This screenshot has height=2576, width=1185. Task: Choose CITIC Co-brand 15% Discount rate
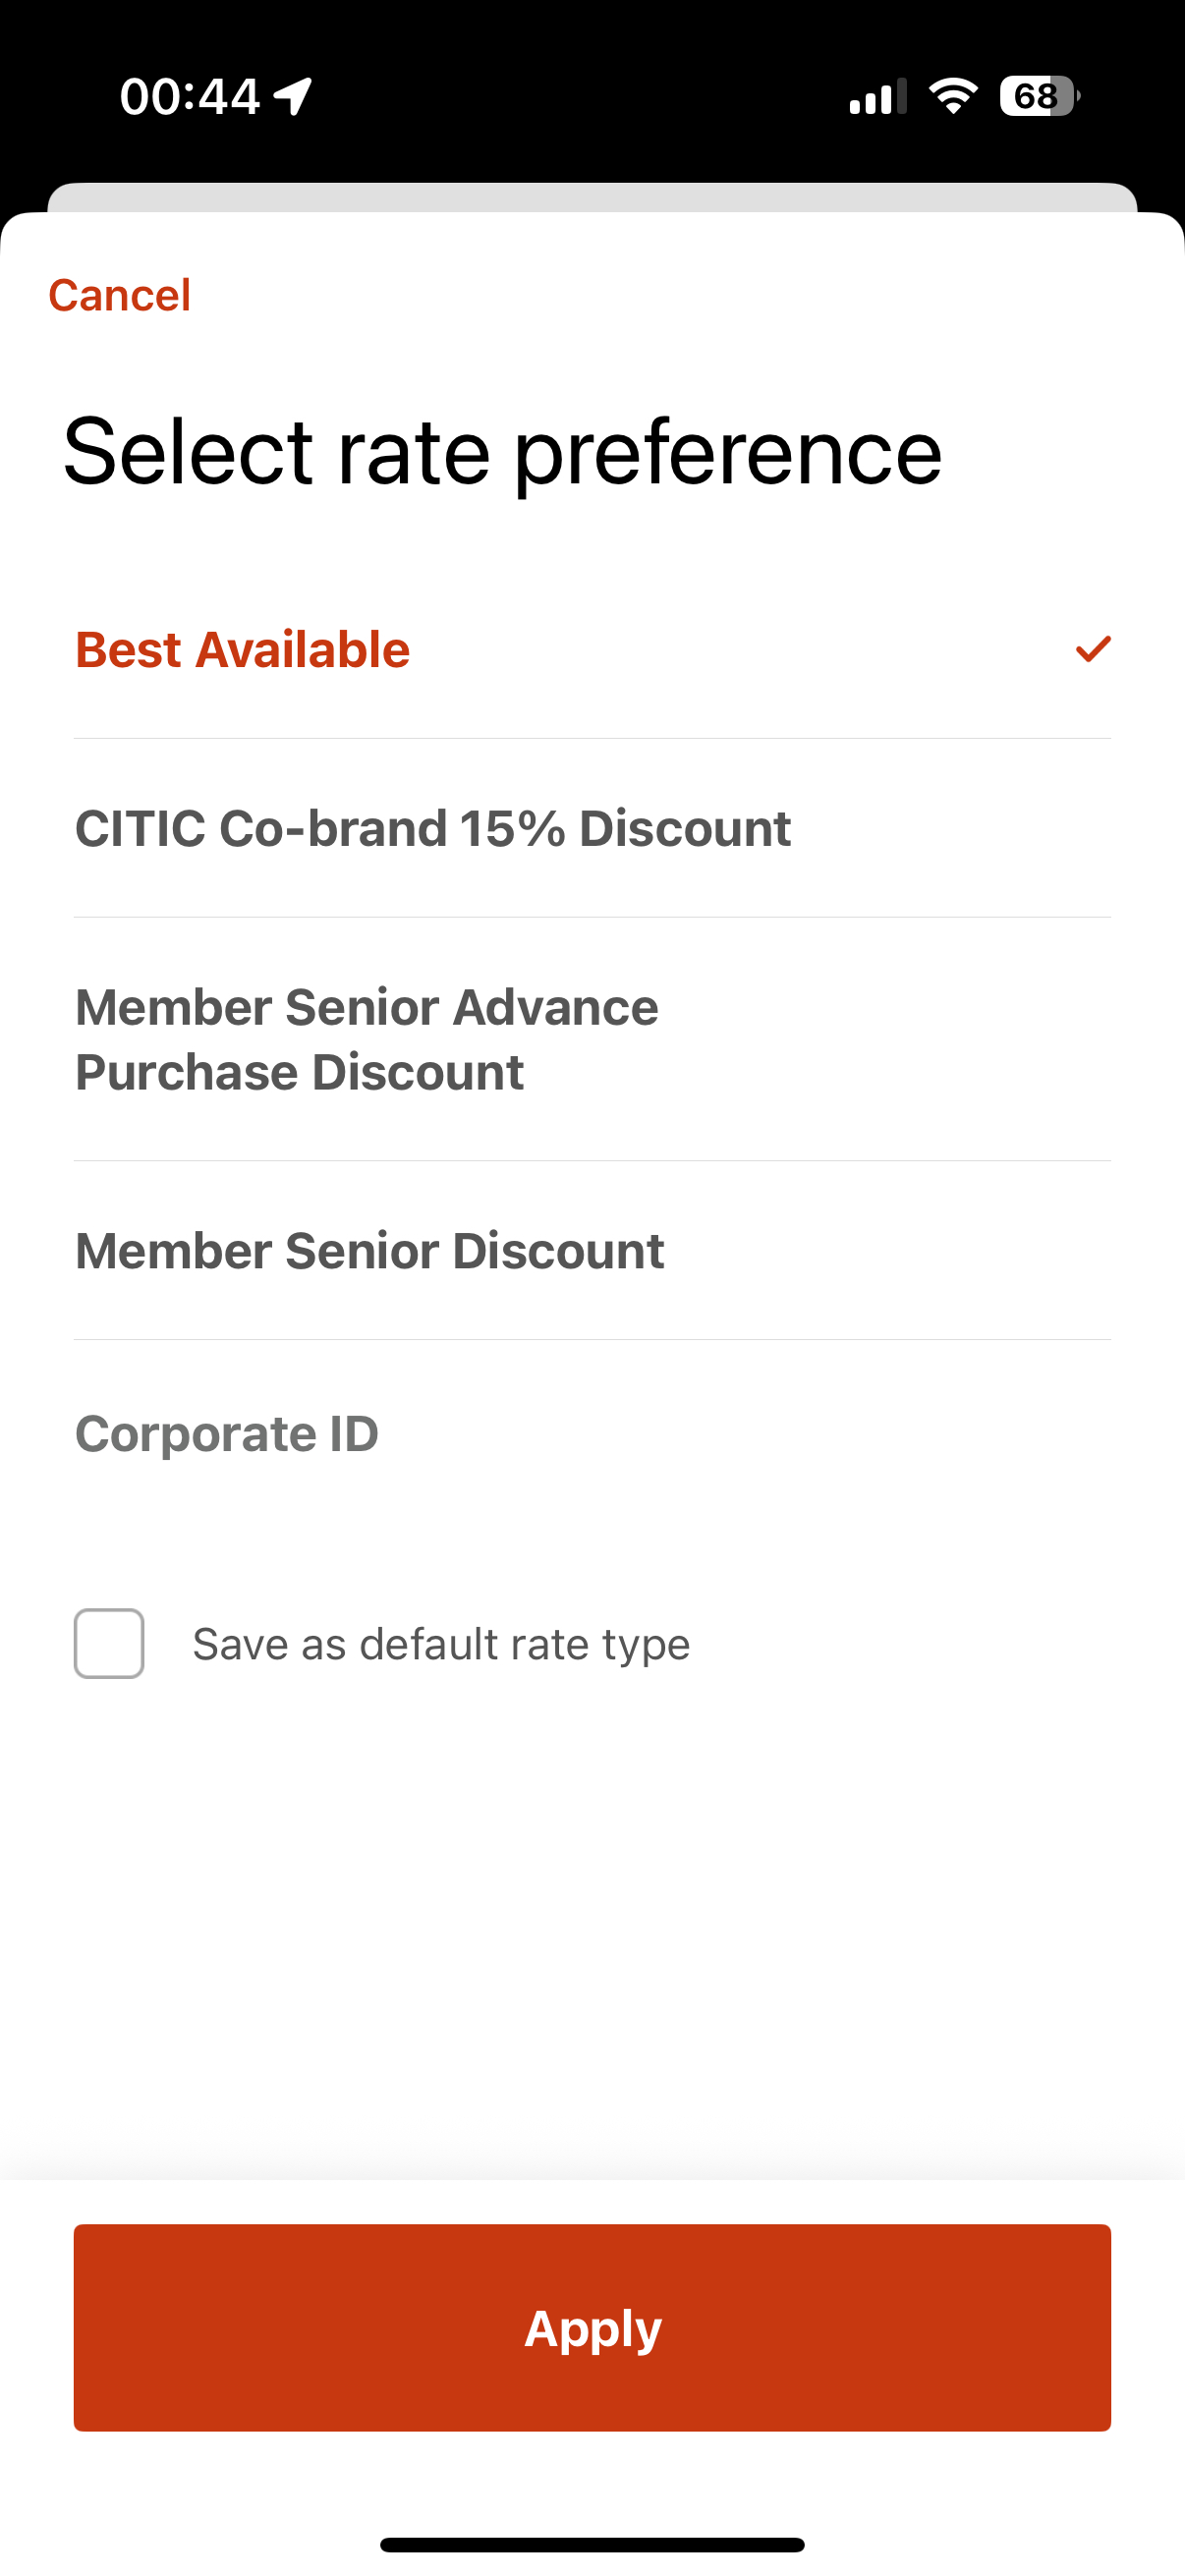(x=592, y=828)
